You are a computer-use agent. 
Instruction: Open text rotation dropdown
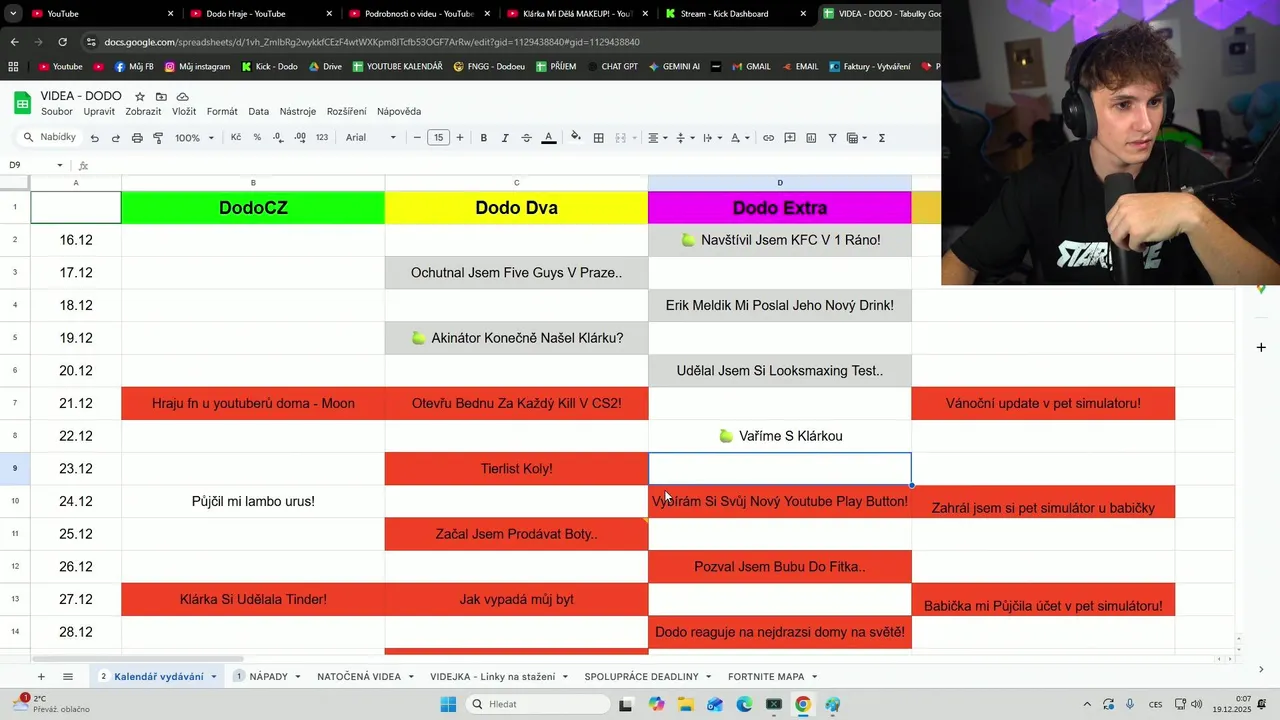pyautogui.click(x=738, y=138)
